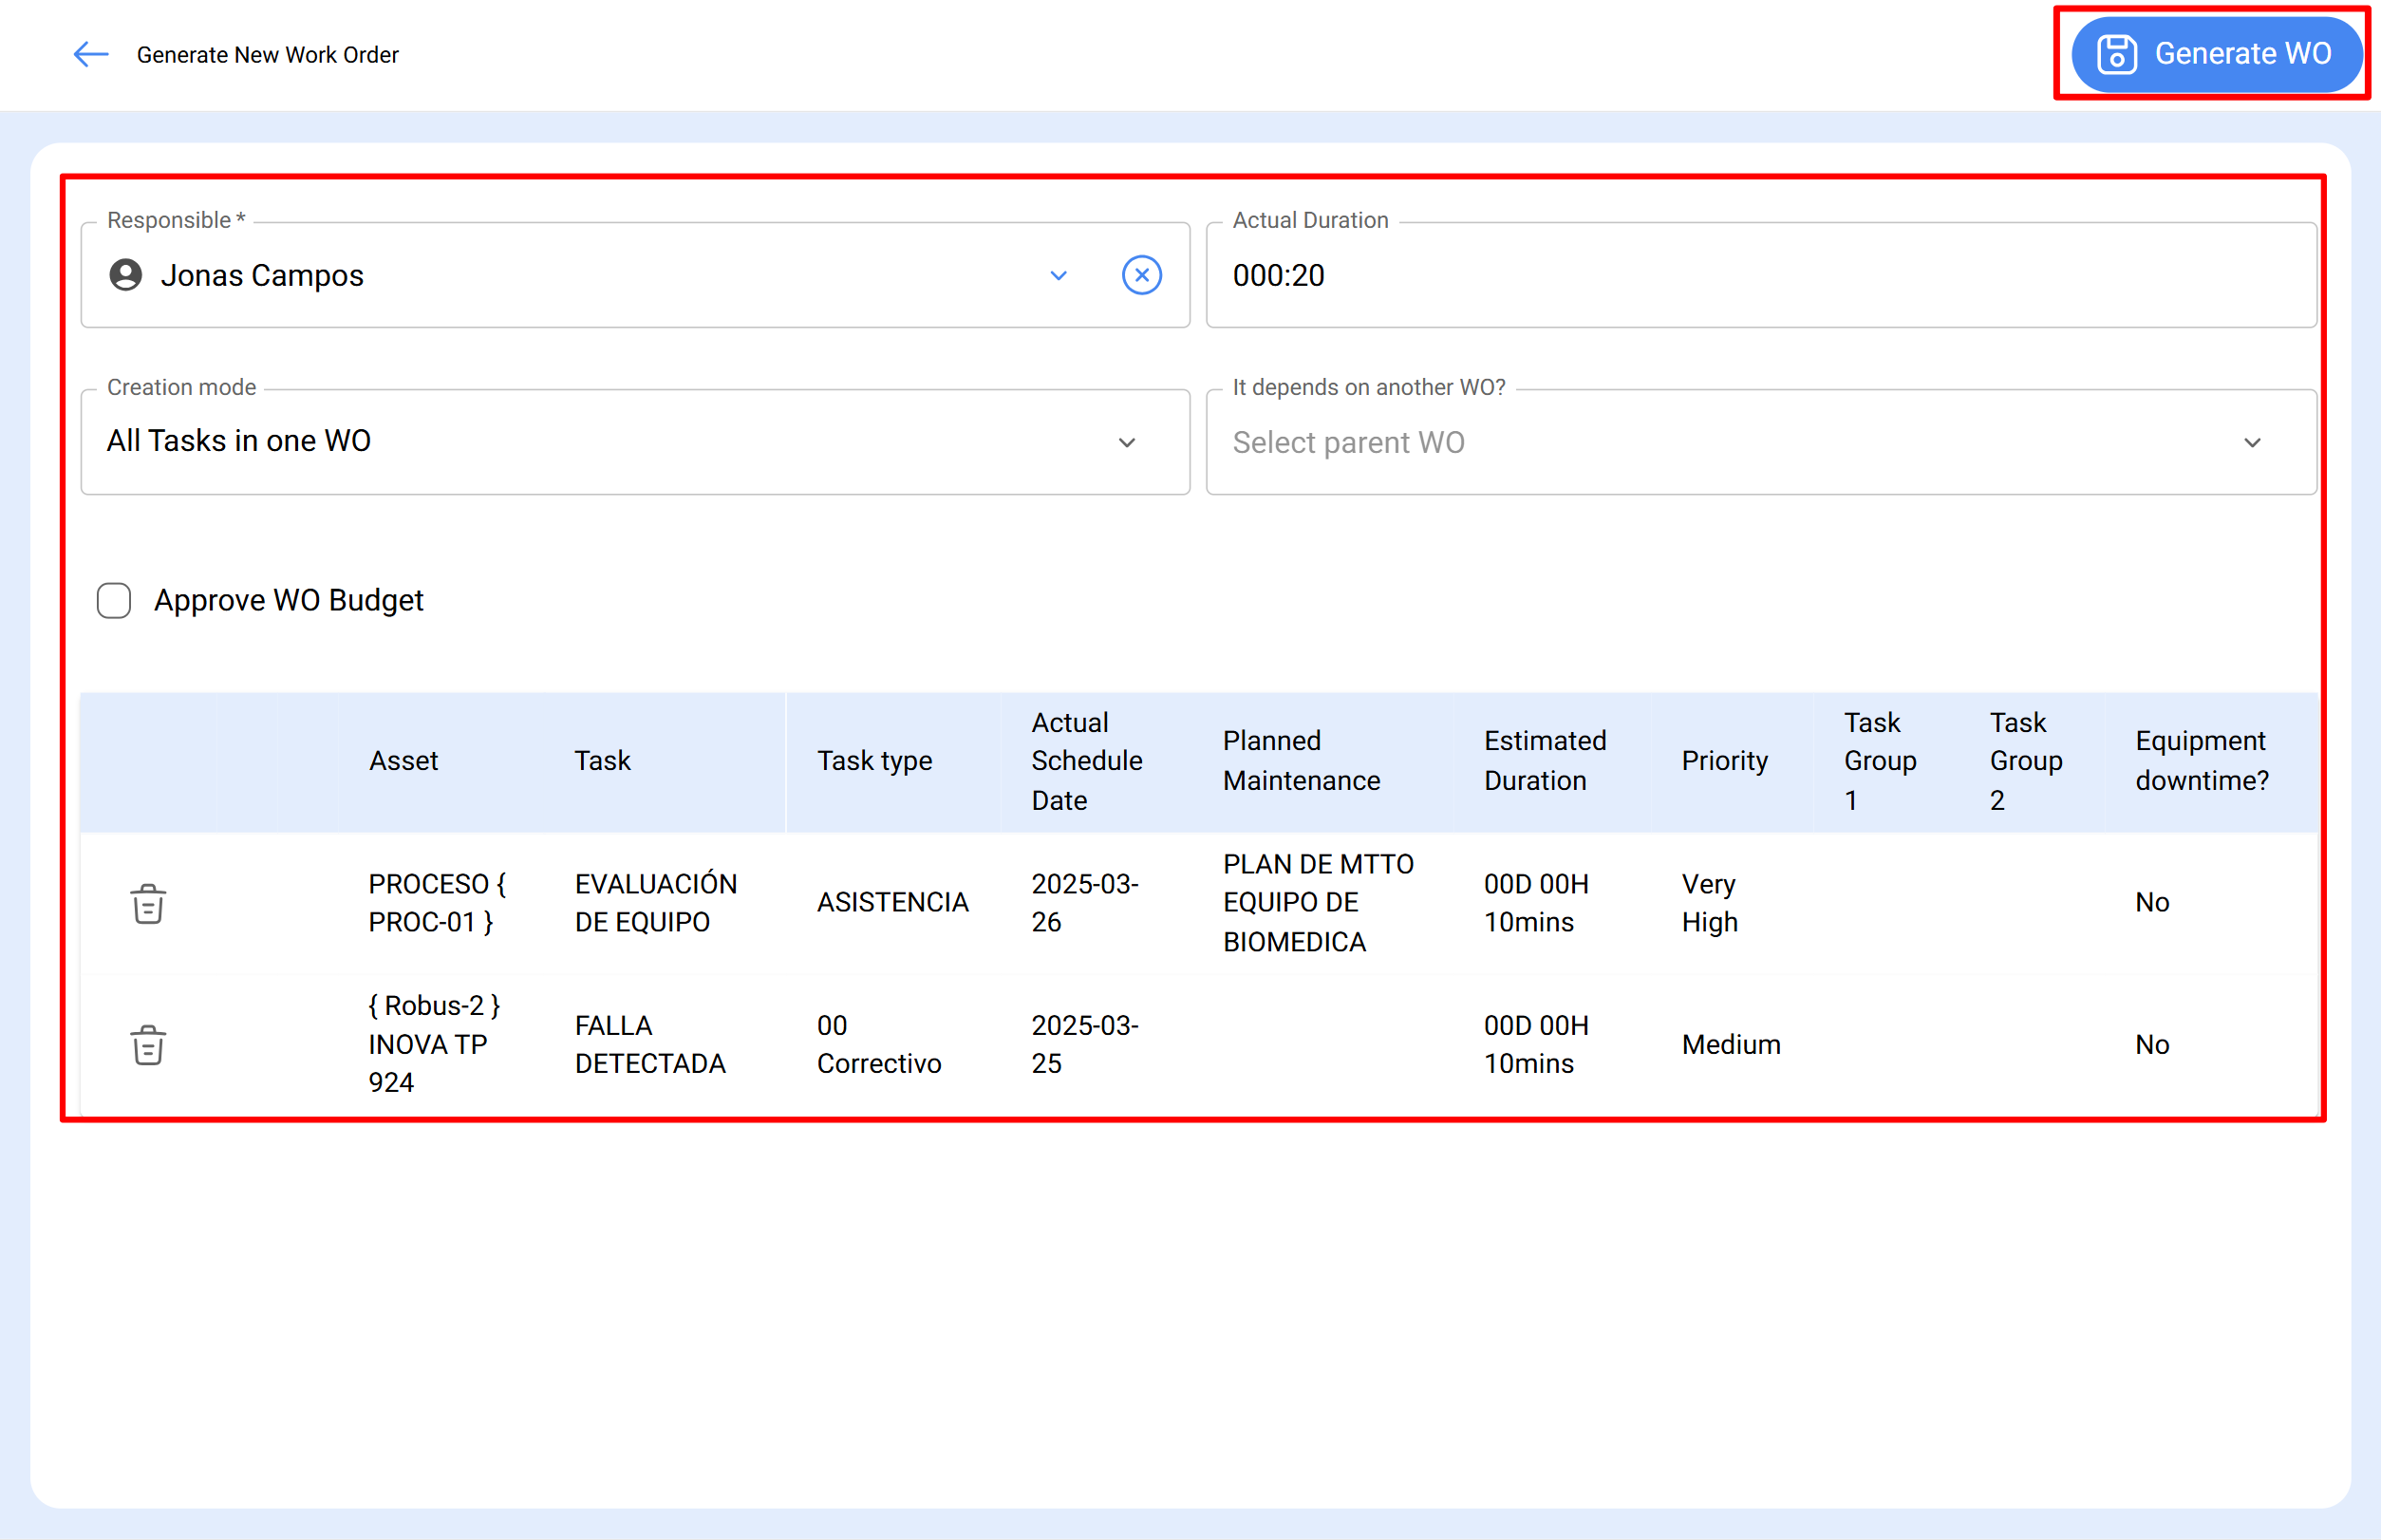This screenshot has width=2381, height=1540.
Task: Select the PROCESO { PROC-01 } asset cell
Action: tap(437, 902)
